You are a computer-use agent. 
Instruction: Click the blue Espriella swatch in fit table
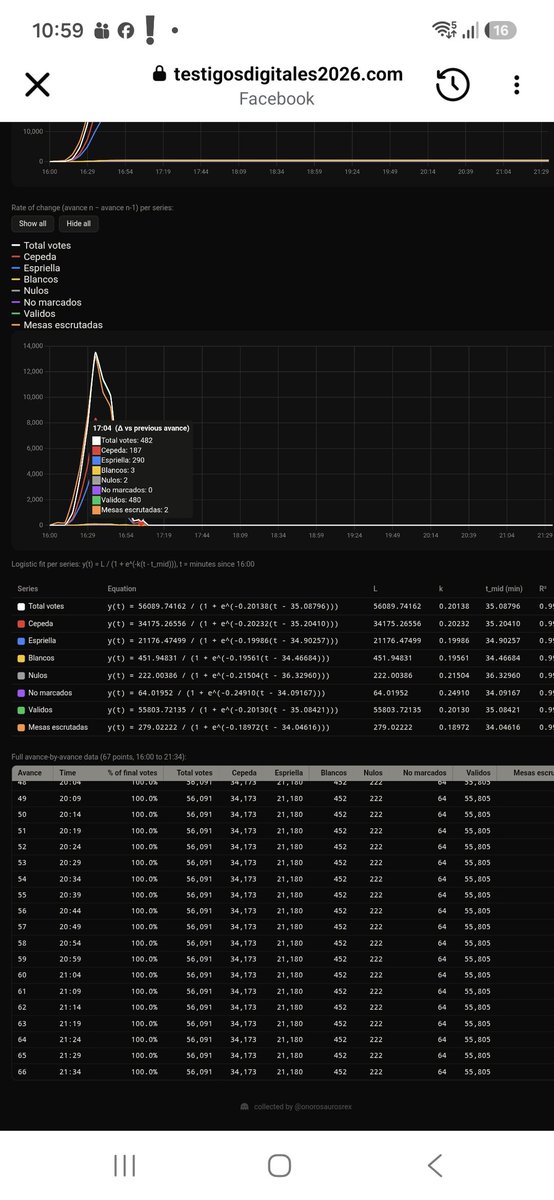[x=20, y=641]
